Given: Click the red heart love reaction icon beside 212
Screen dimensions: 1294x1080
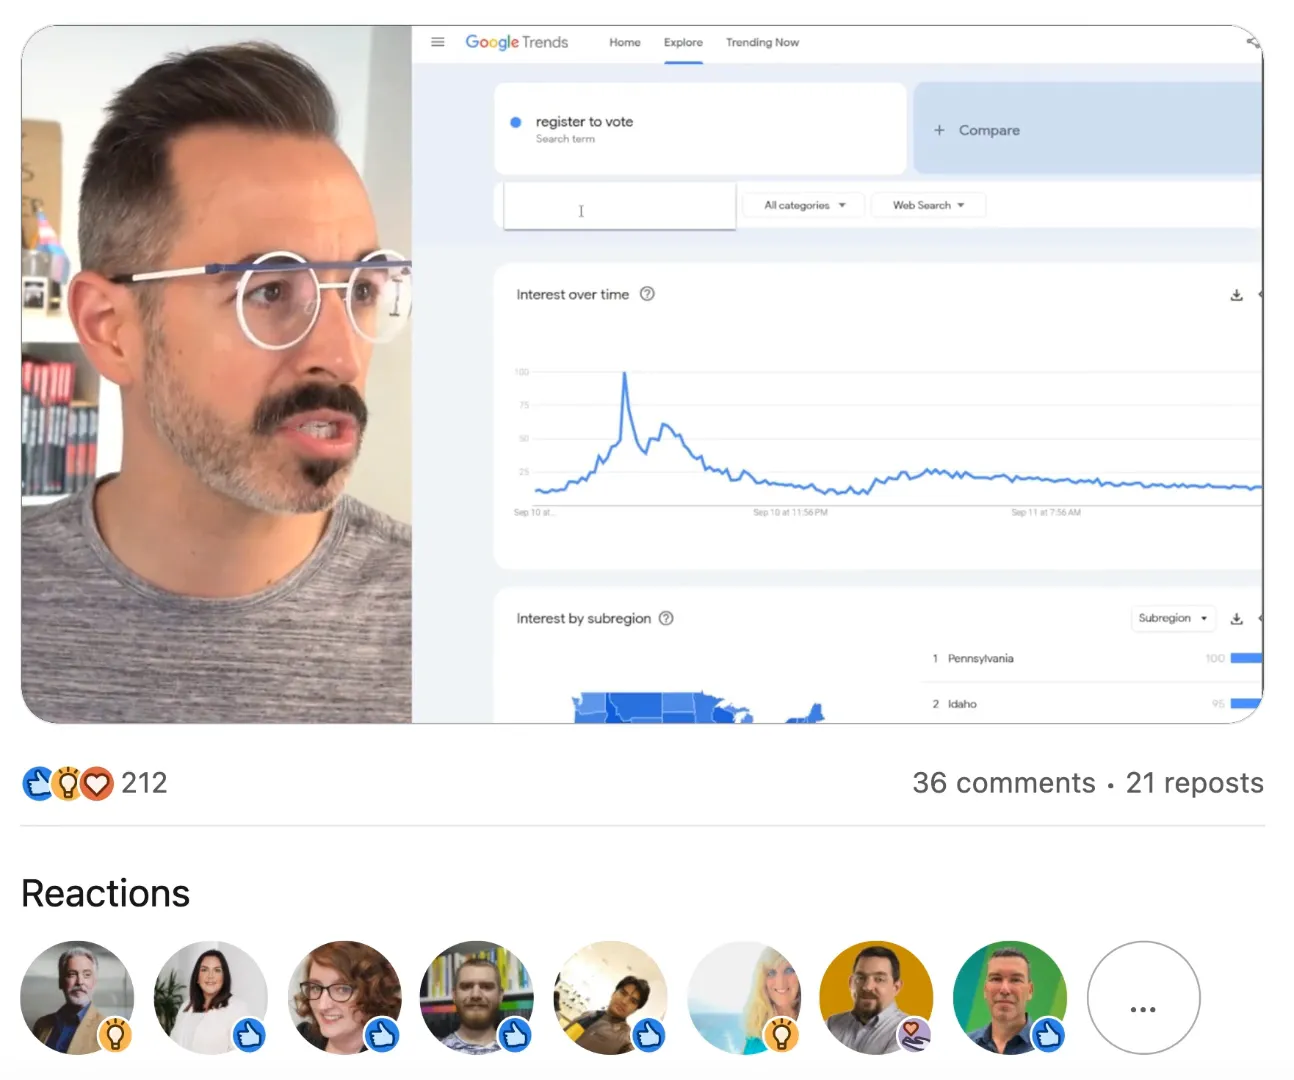Looking at the screenshot, I should 96,783.
